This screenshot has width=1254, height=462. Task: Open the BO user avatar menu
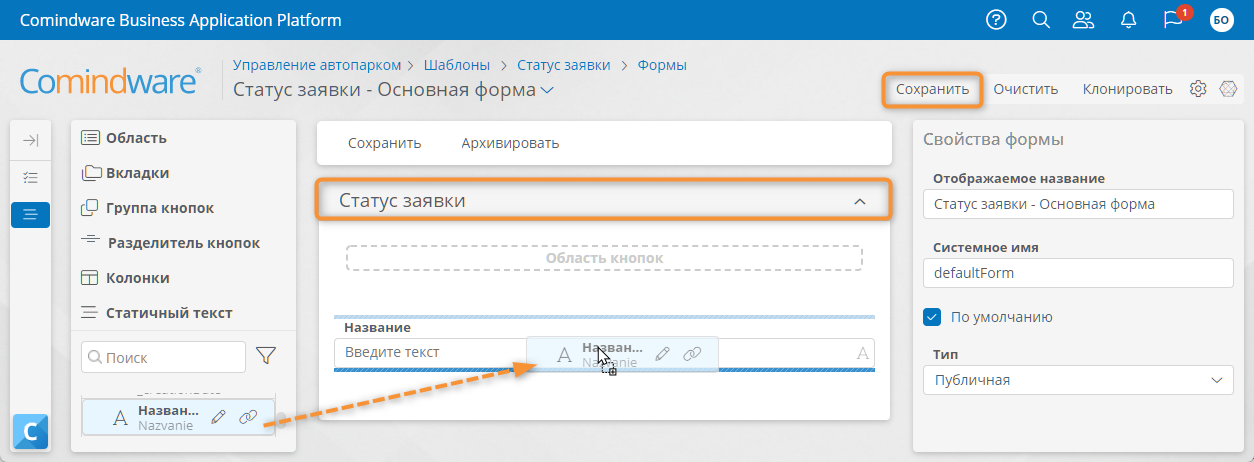pyautogui.click(x=1221, y=20)
